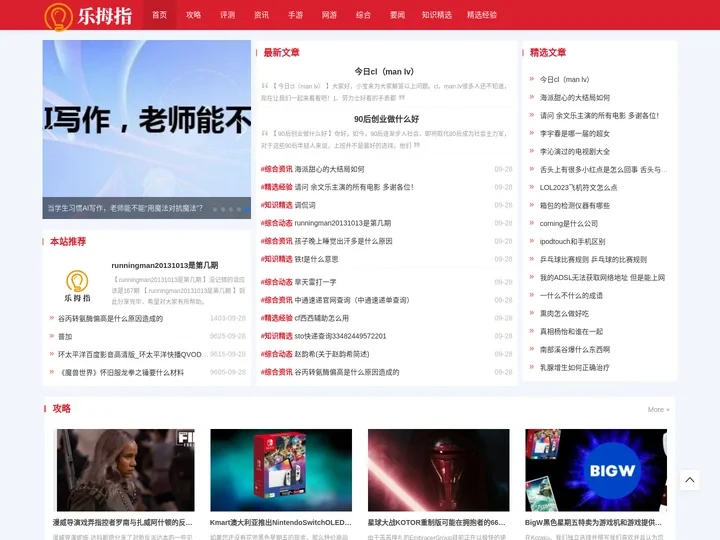Open the 攻略 navigation menu item
The height and width of the screenshot is (540, 720).
click(x=193, y=15)
